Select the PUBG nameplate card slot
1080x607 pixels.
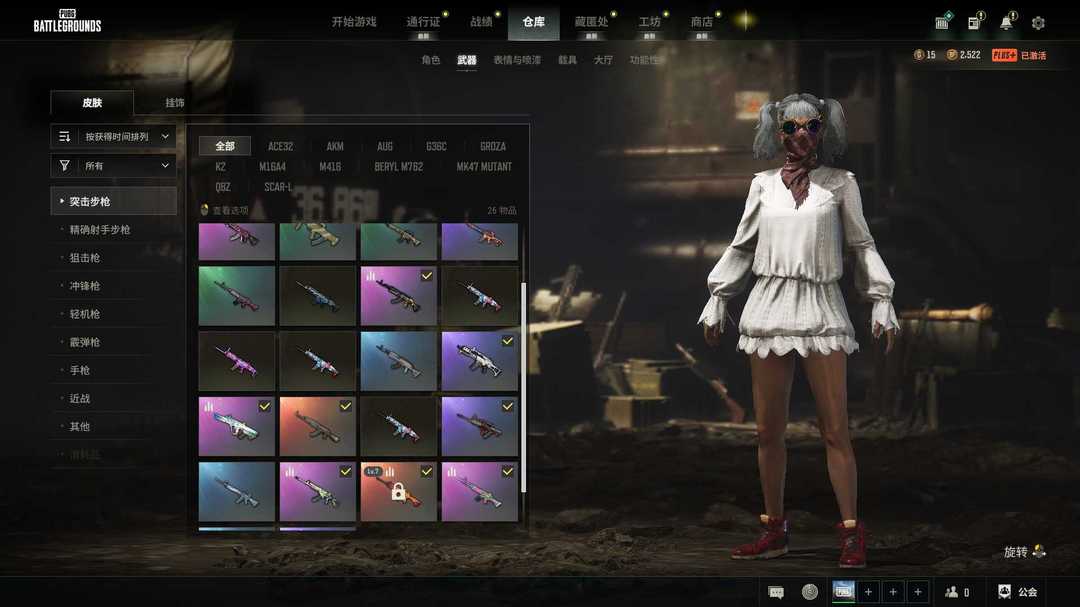click(843, 591)
